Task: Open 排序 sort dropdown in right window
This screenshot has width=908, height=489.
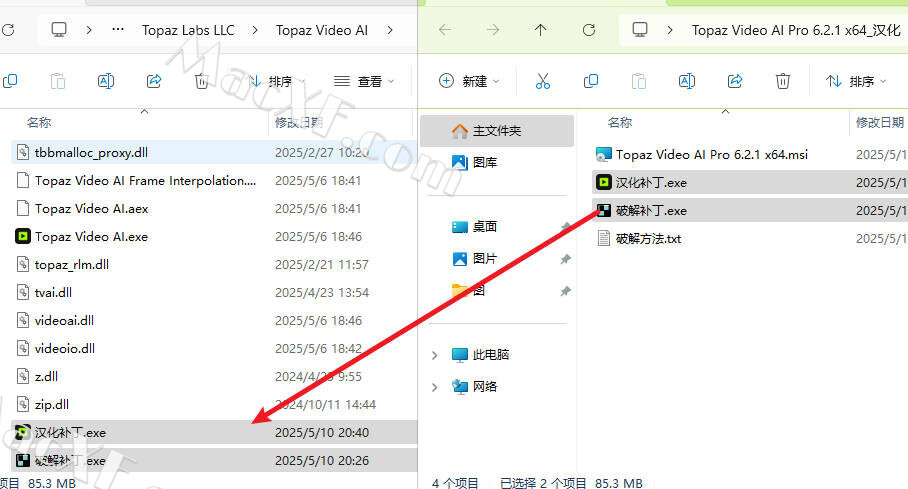Action: [x=856, y=82]
